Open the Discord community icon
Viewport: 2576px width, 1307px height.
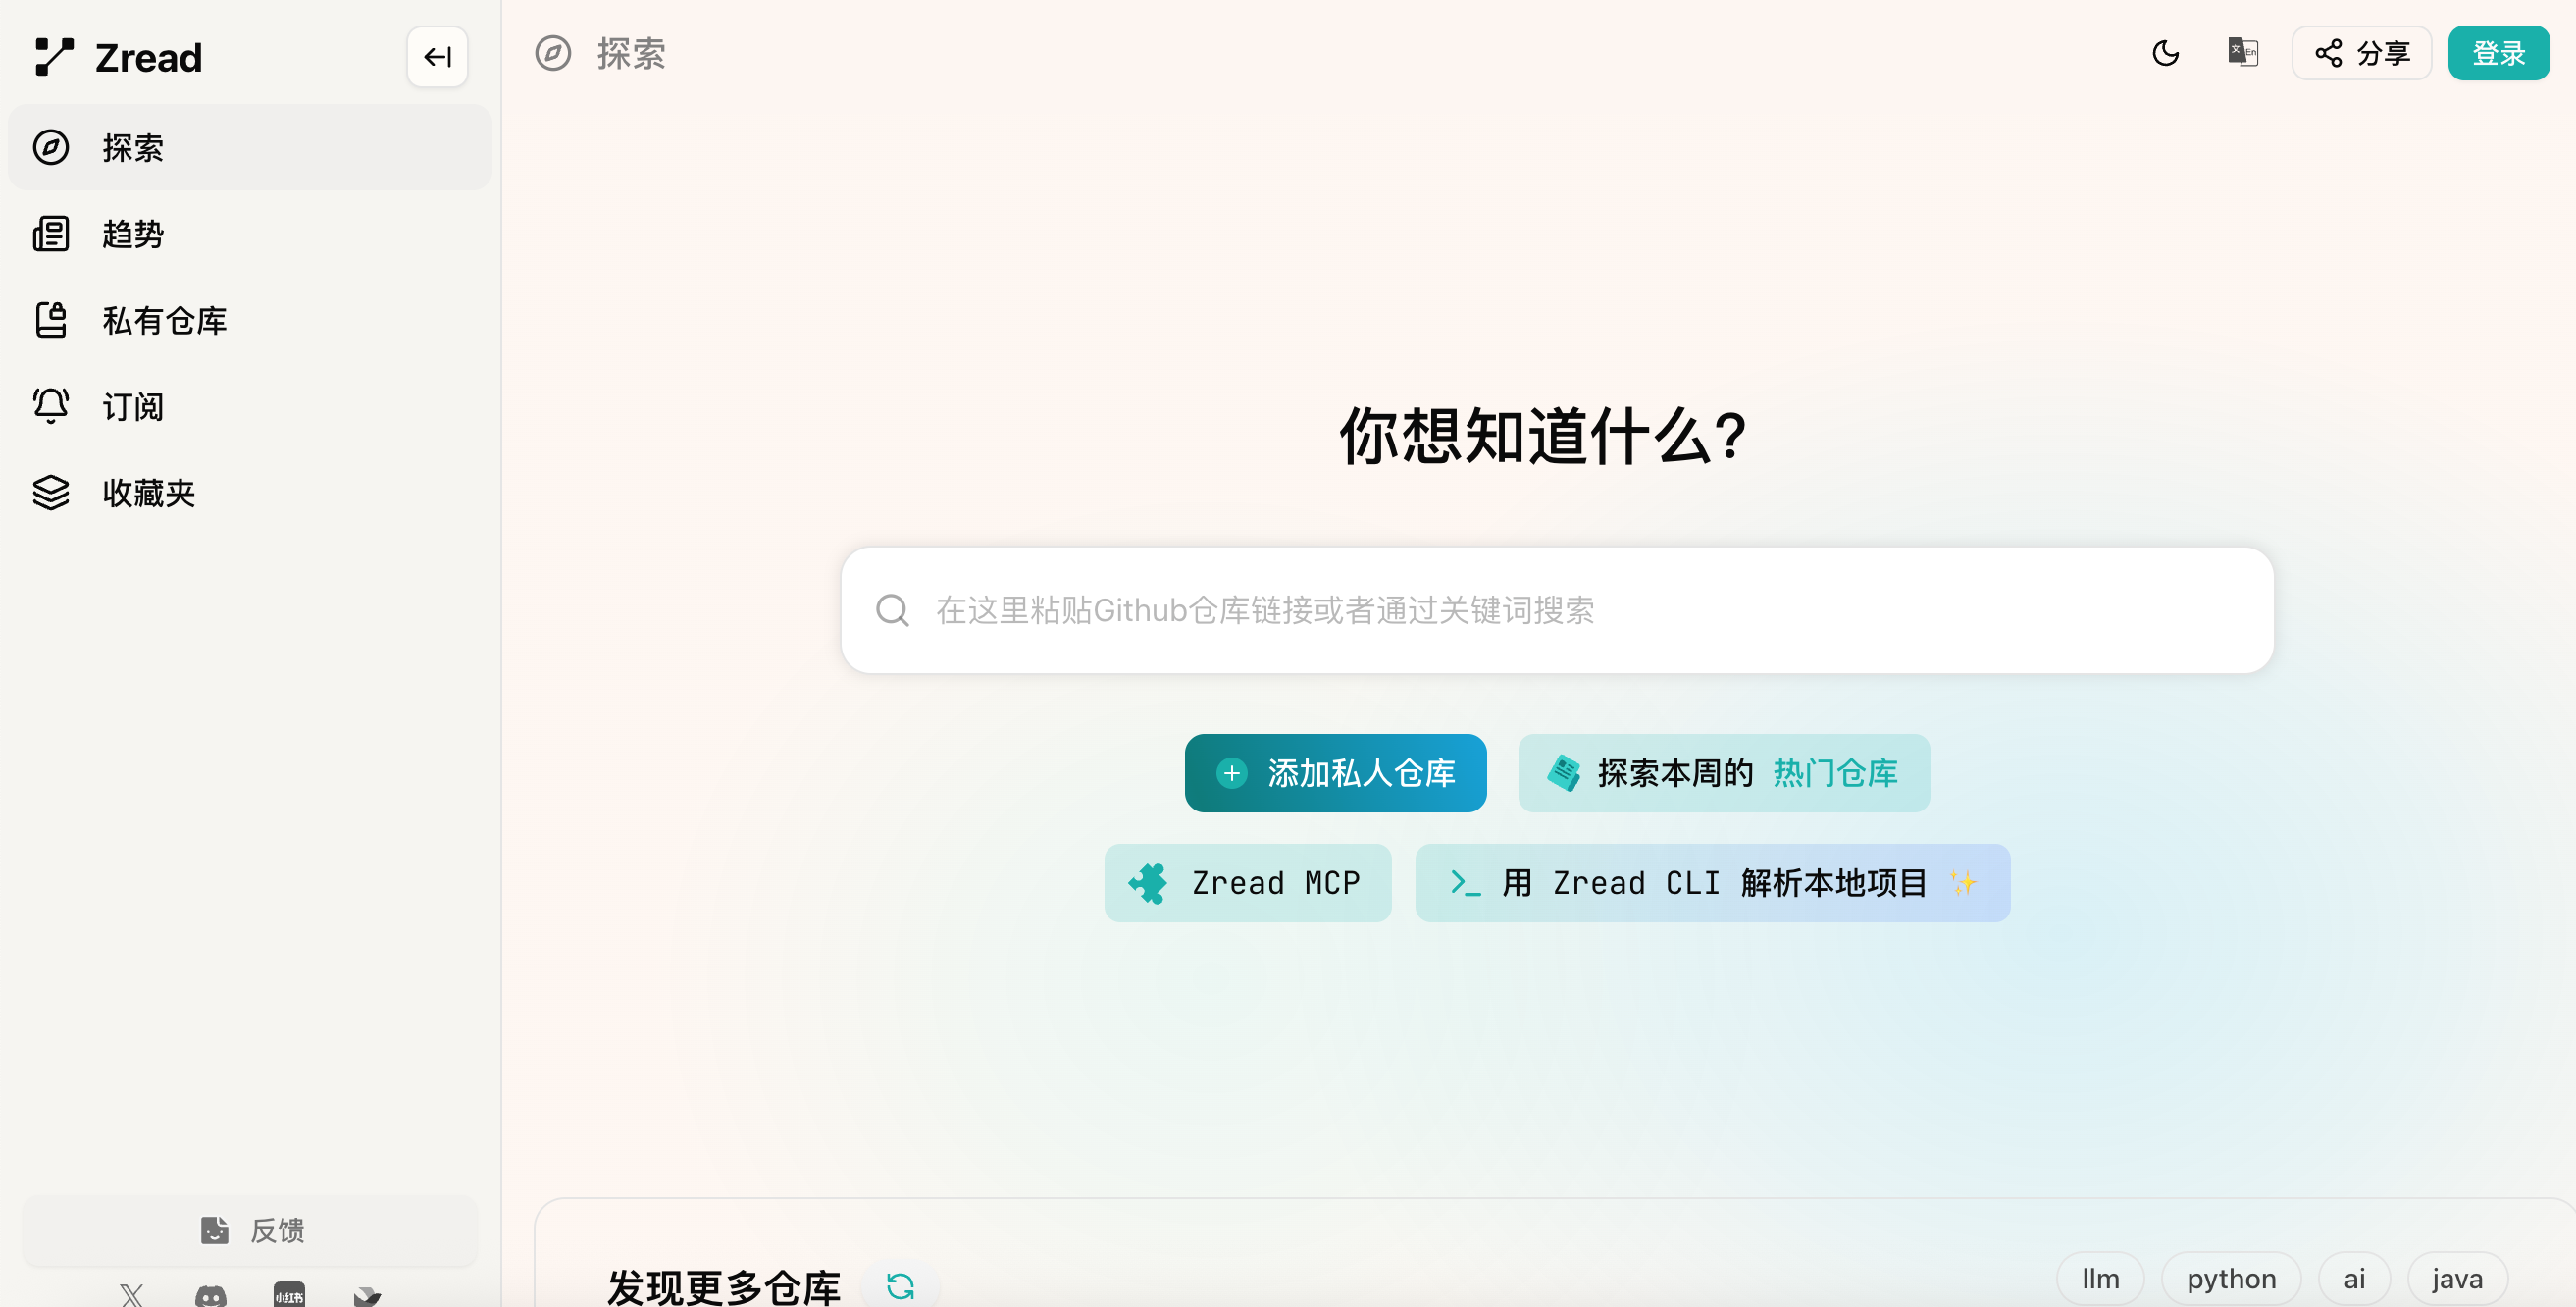pyautogui.click(x=211, y=1295)
